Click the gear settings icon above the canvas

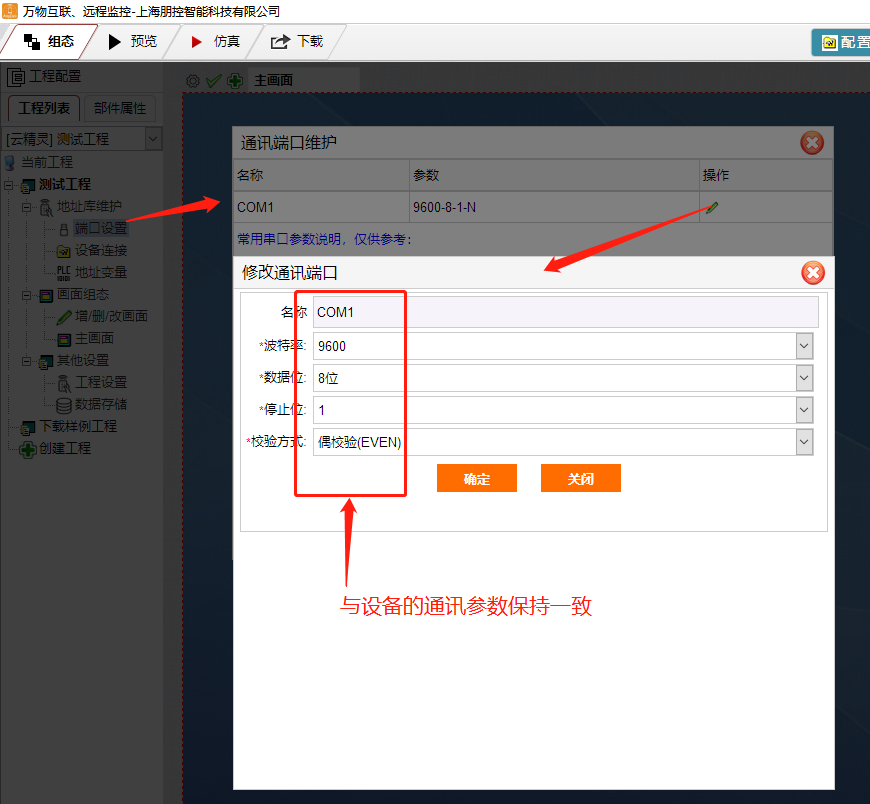[x=193, y=80]
